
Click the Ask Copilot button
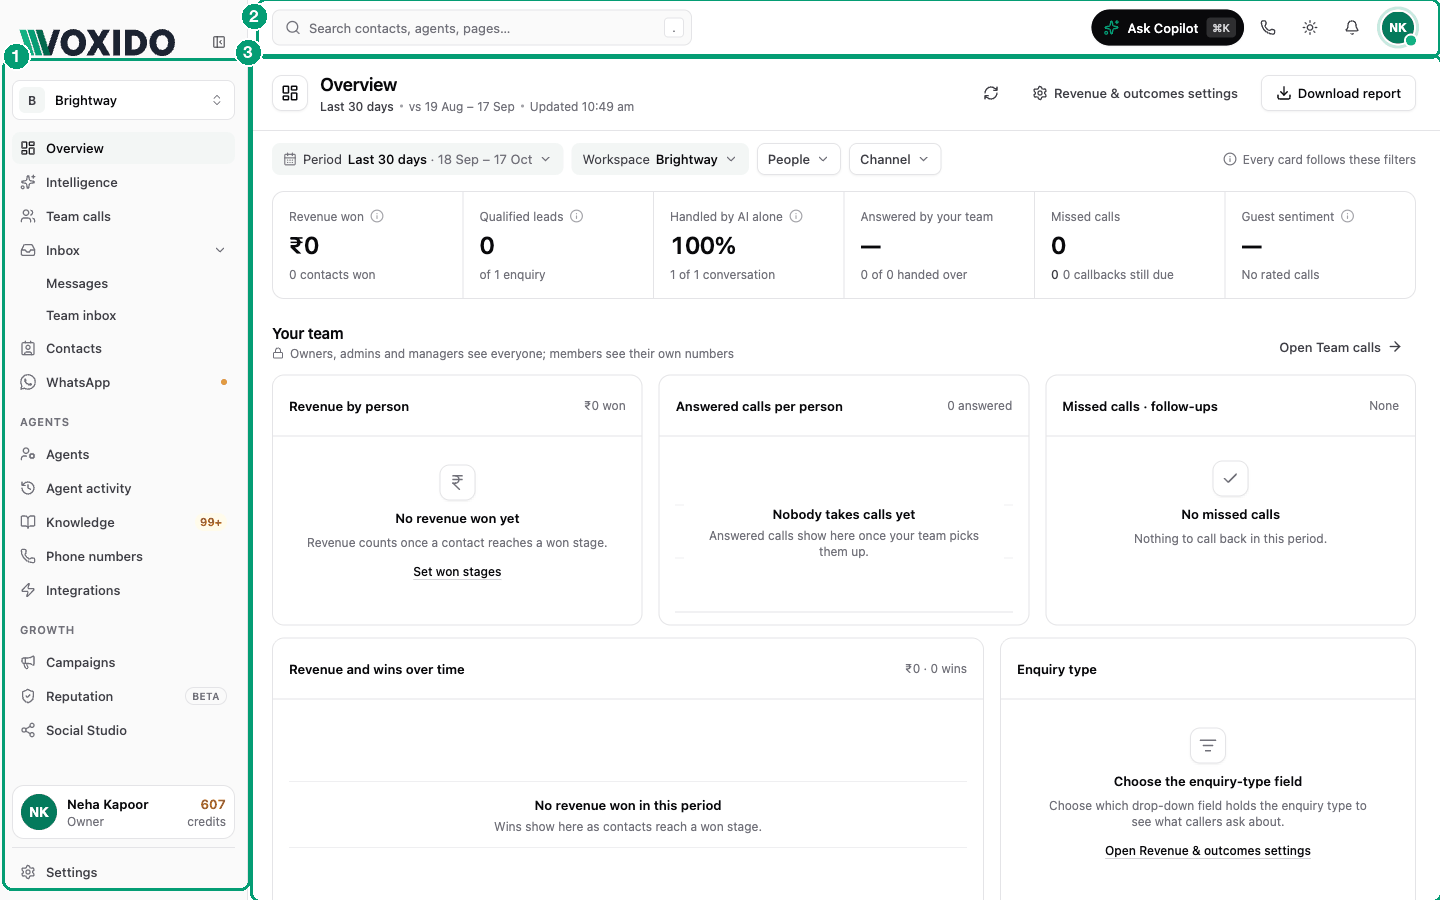[1167, 28]
